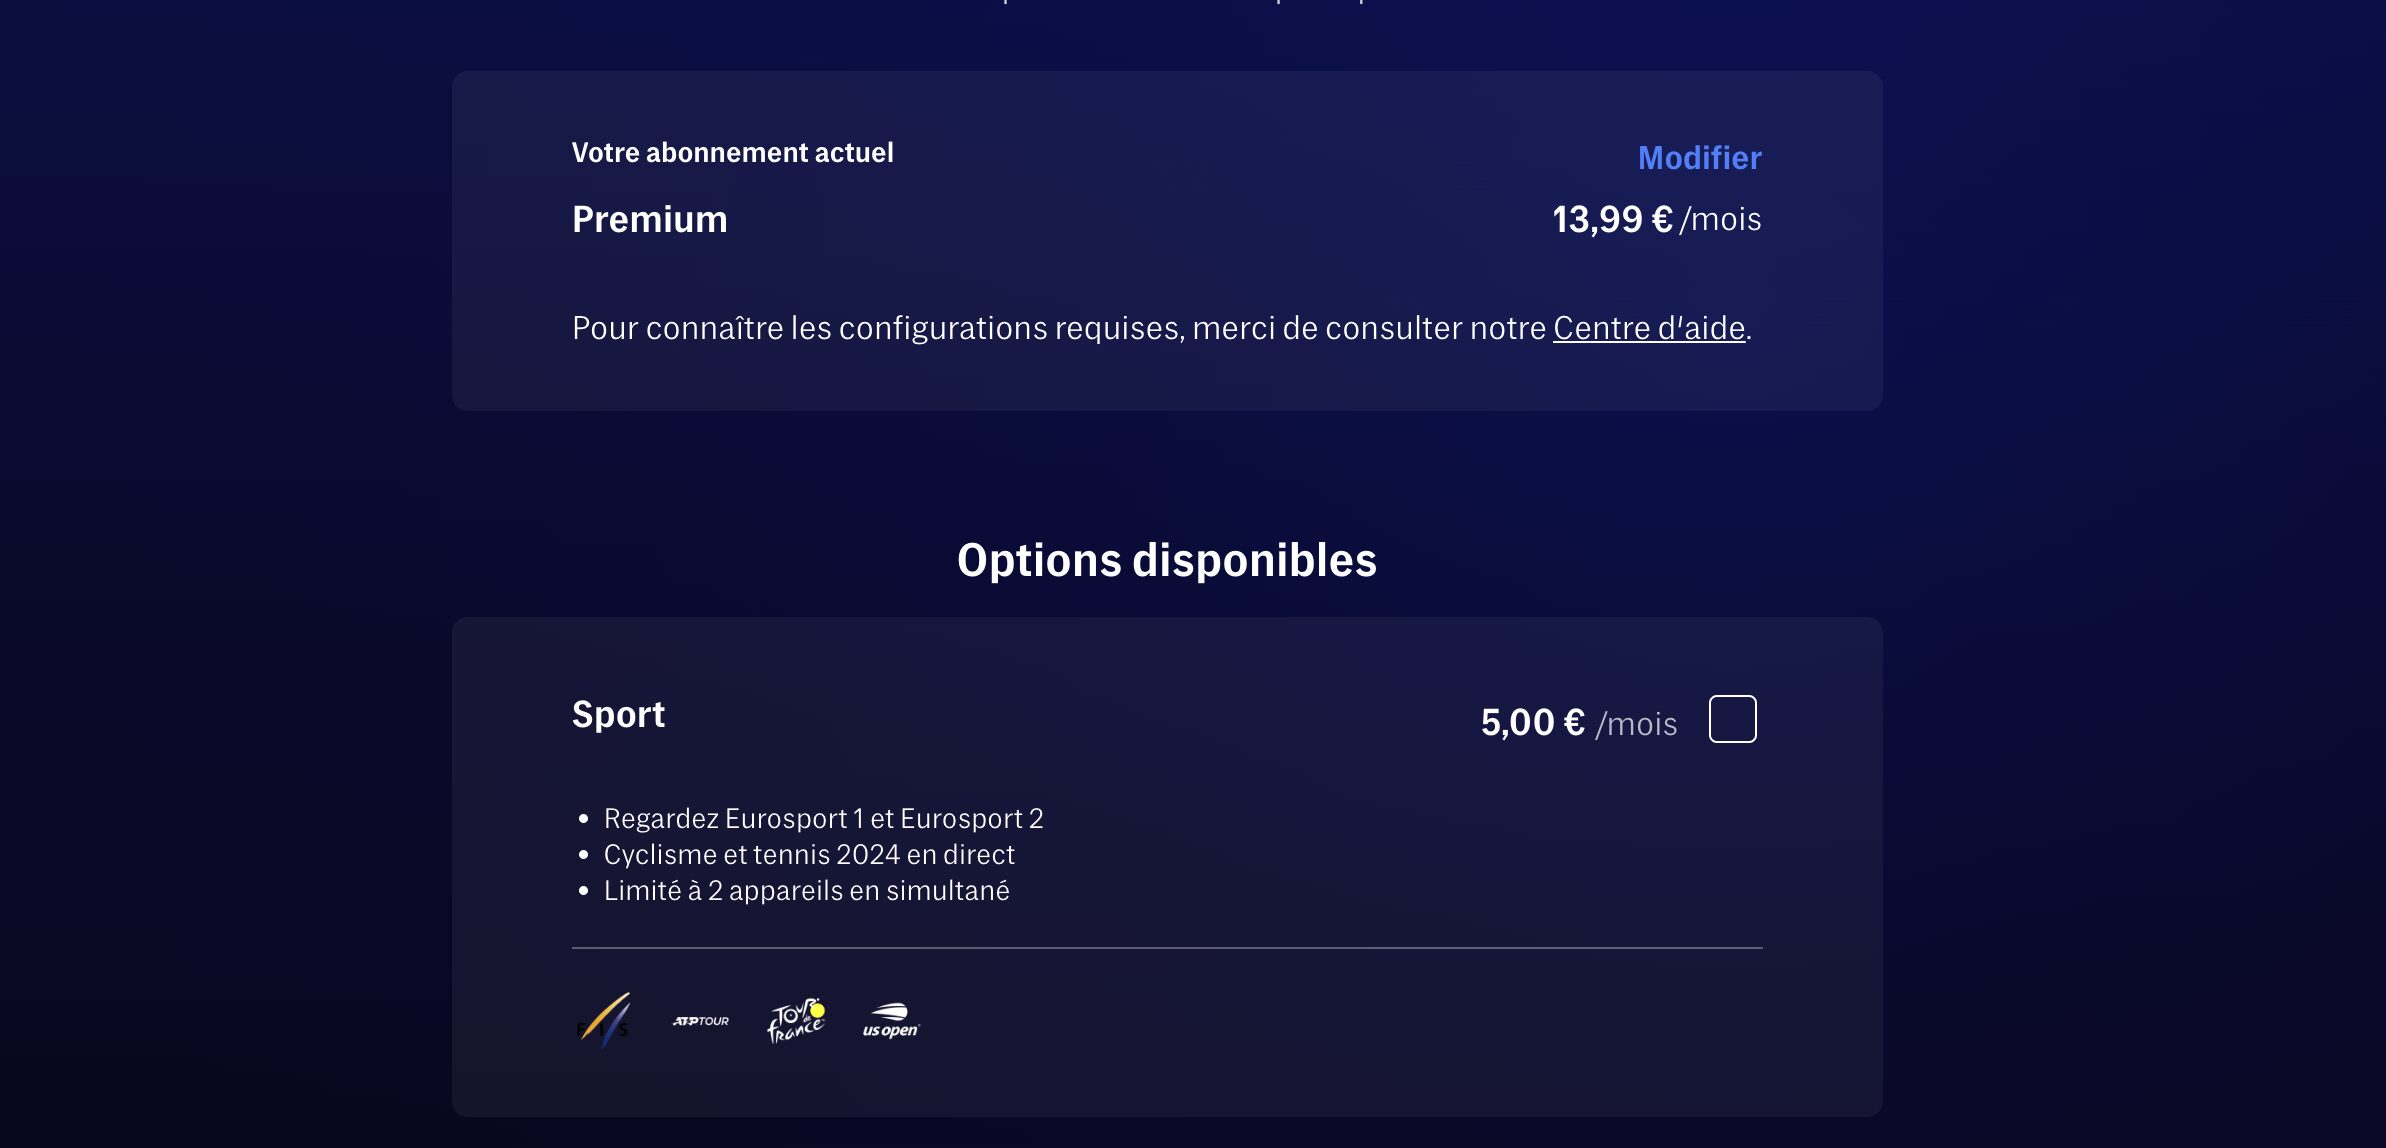Select the Eurosport 1 et Eurosport 2 bullet
The height and width of the screenshot is (1148, 2386).
(823, 819)
